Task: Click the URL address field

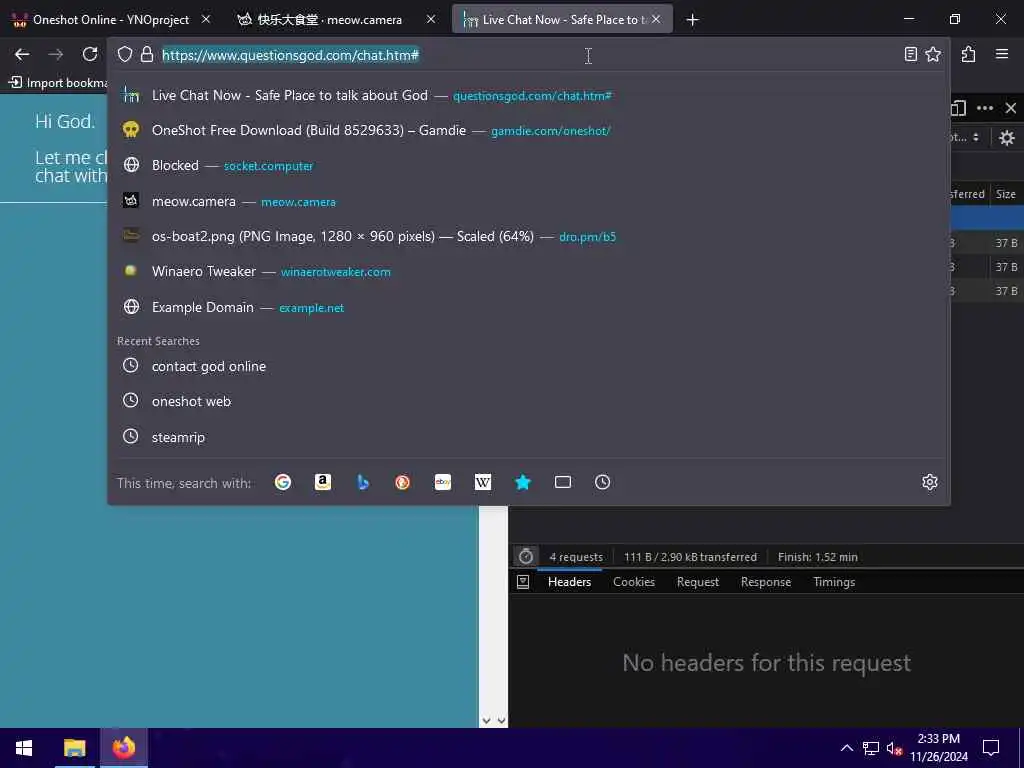Action: [529, 55]
